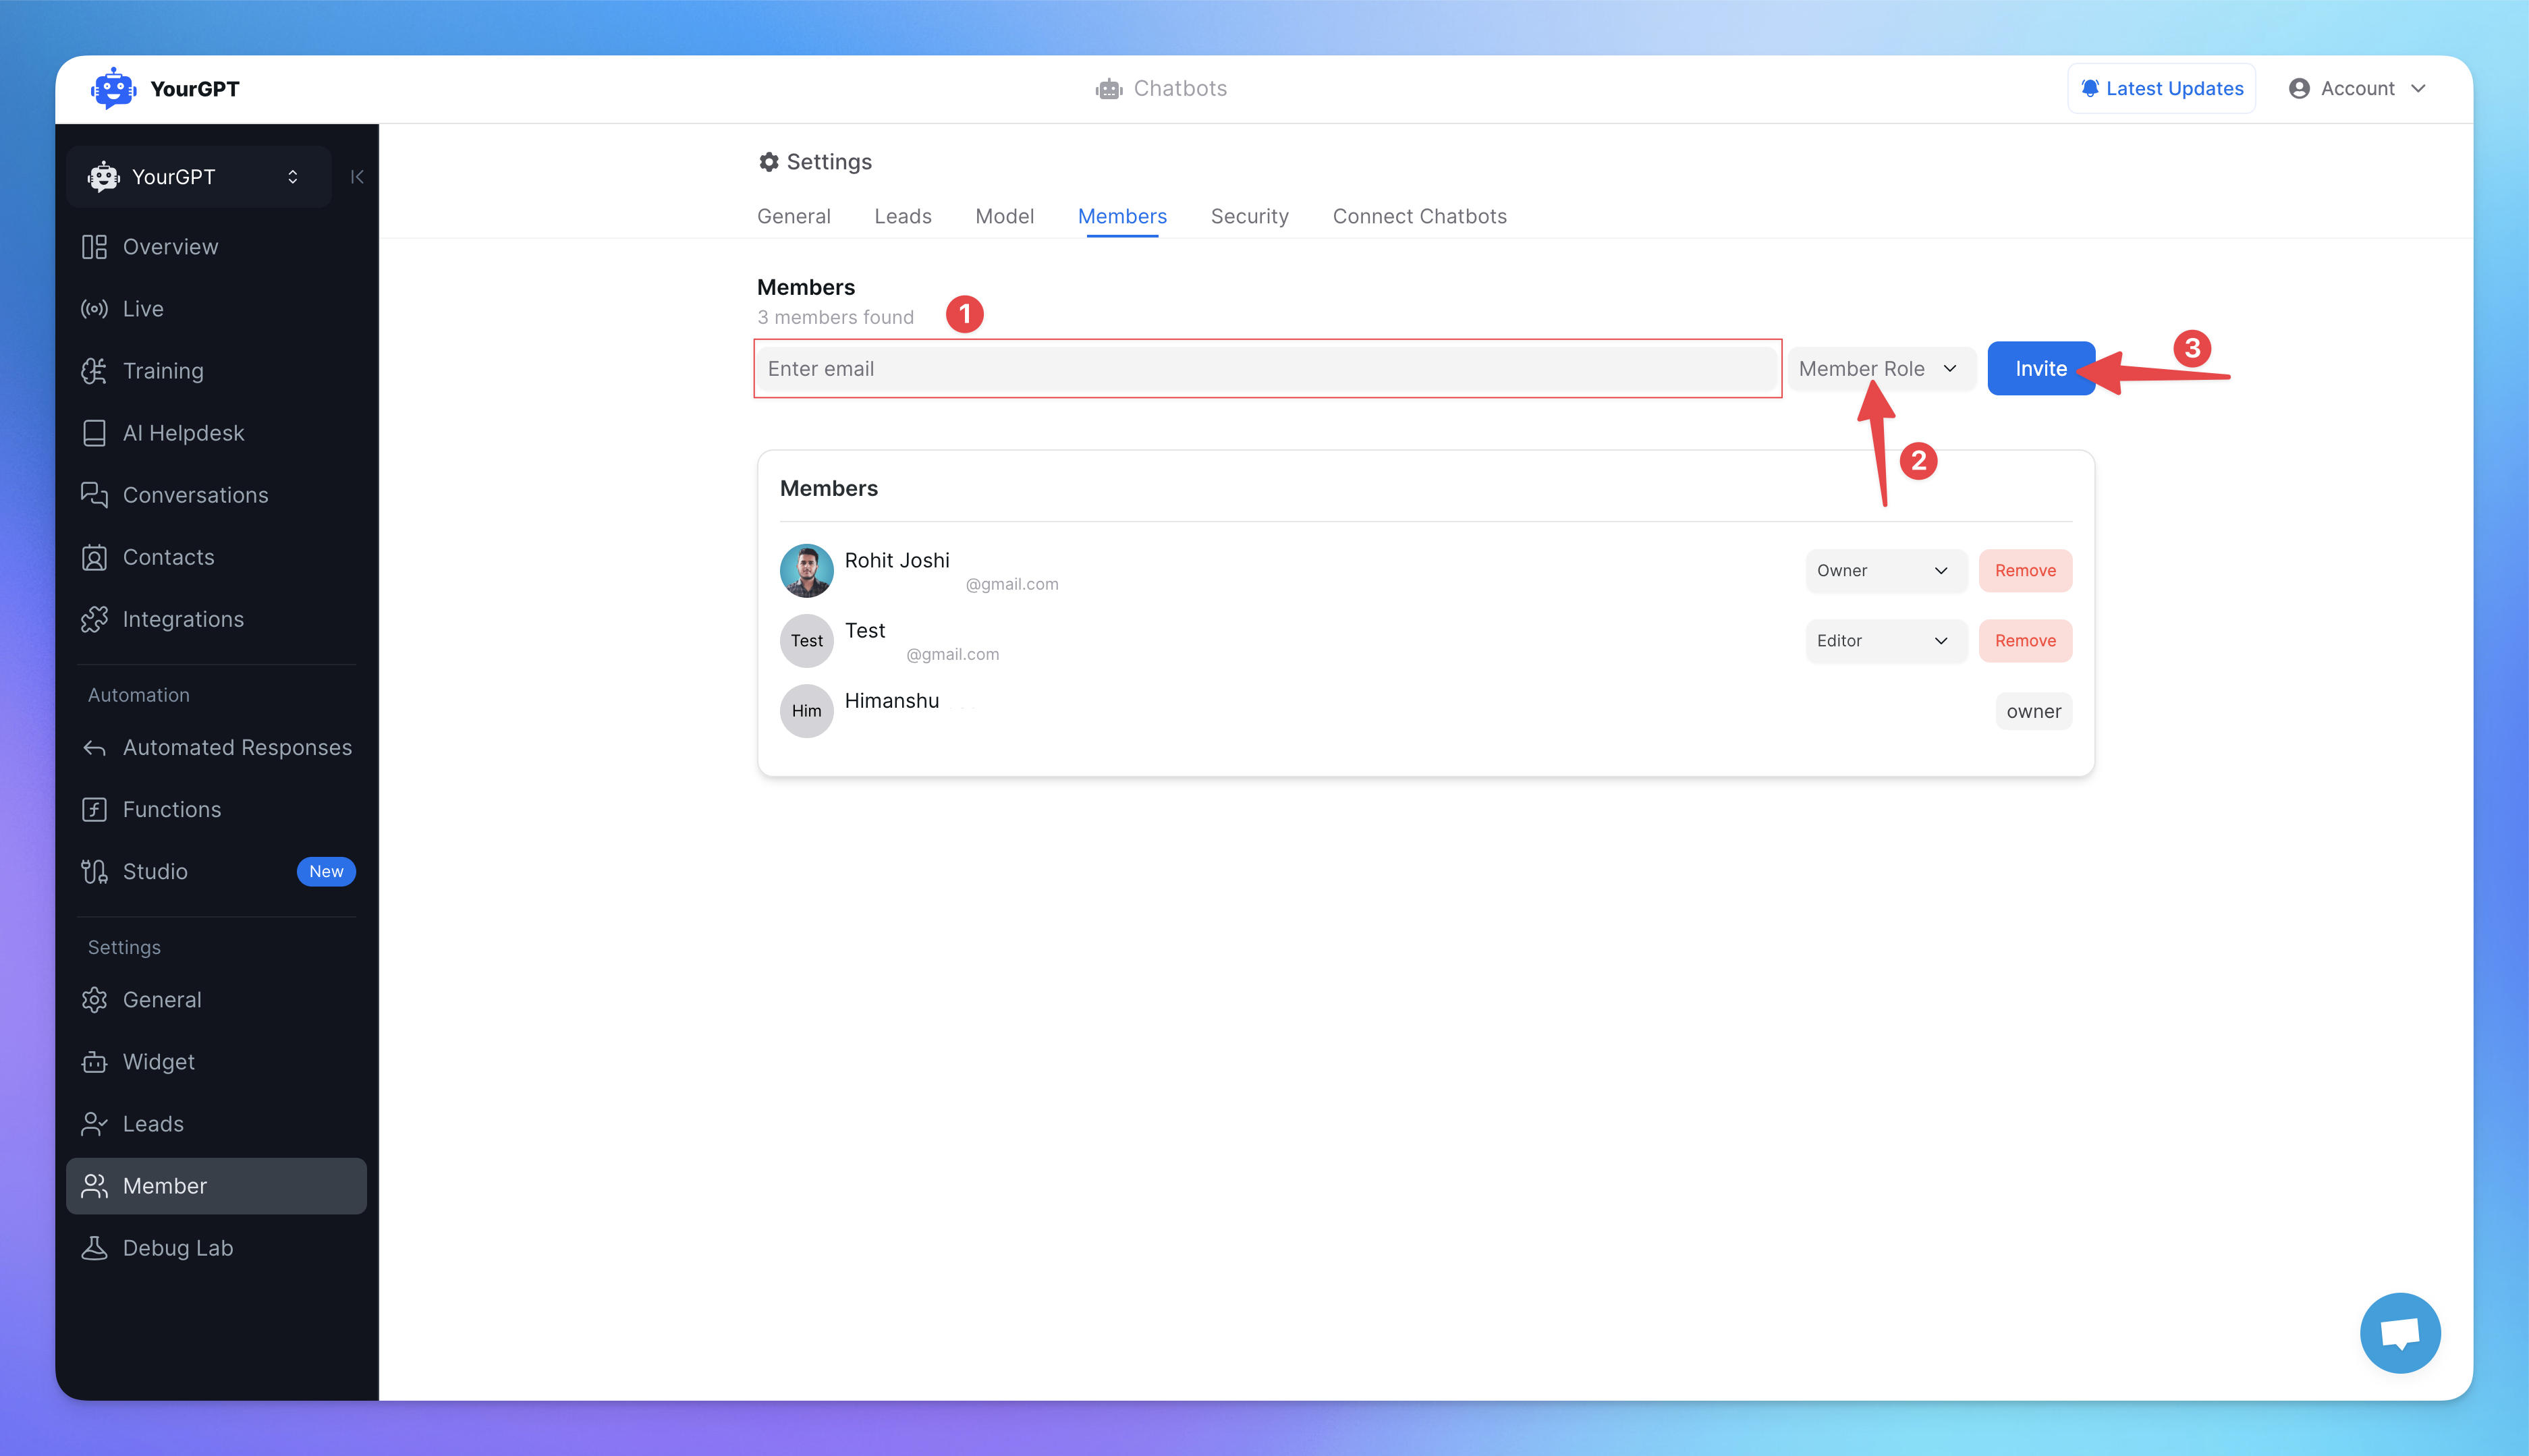2529x1456 pixels.
Task: Click the Himanshu member name
Action: point(891,701)
